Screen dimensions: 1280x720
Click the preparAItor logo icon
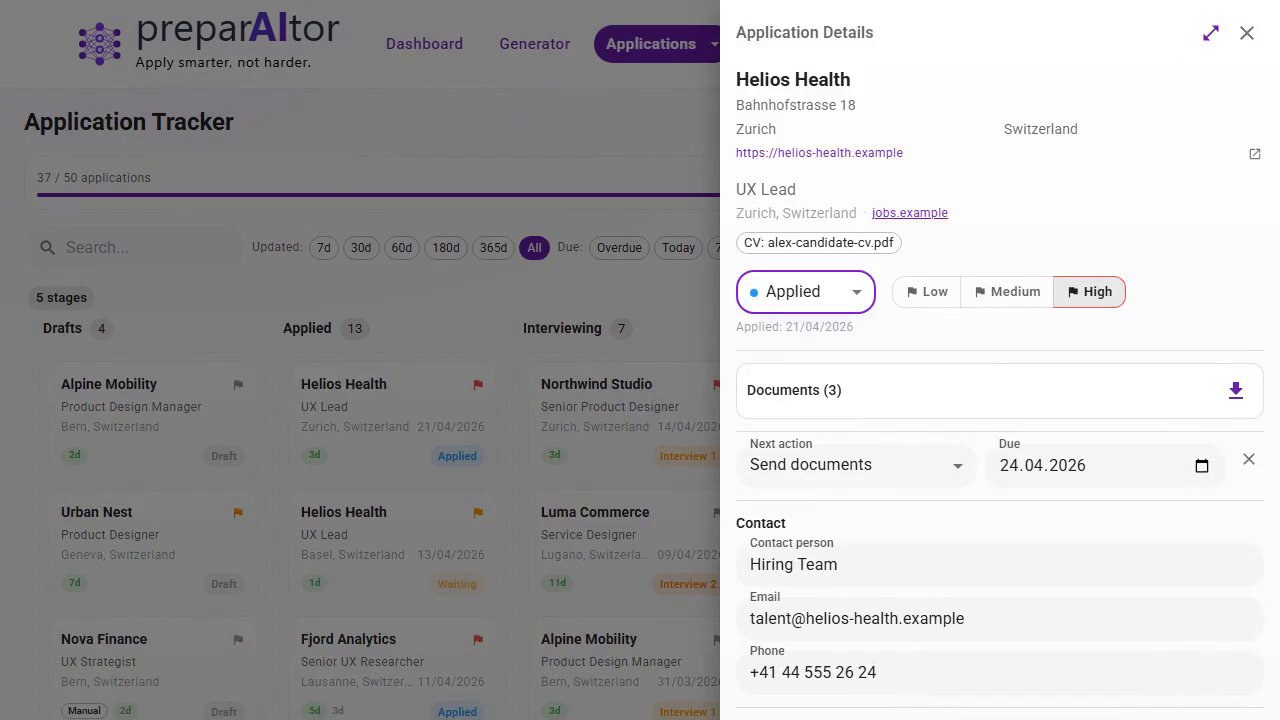[x=99, y=43]
